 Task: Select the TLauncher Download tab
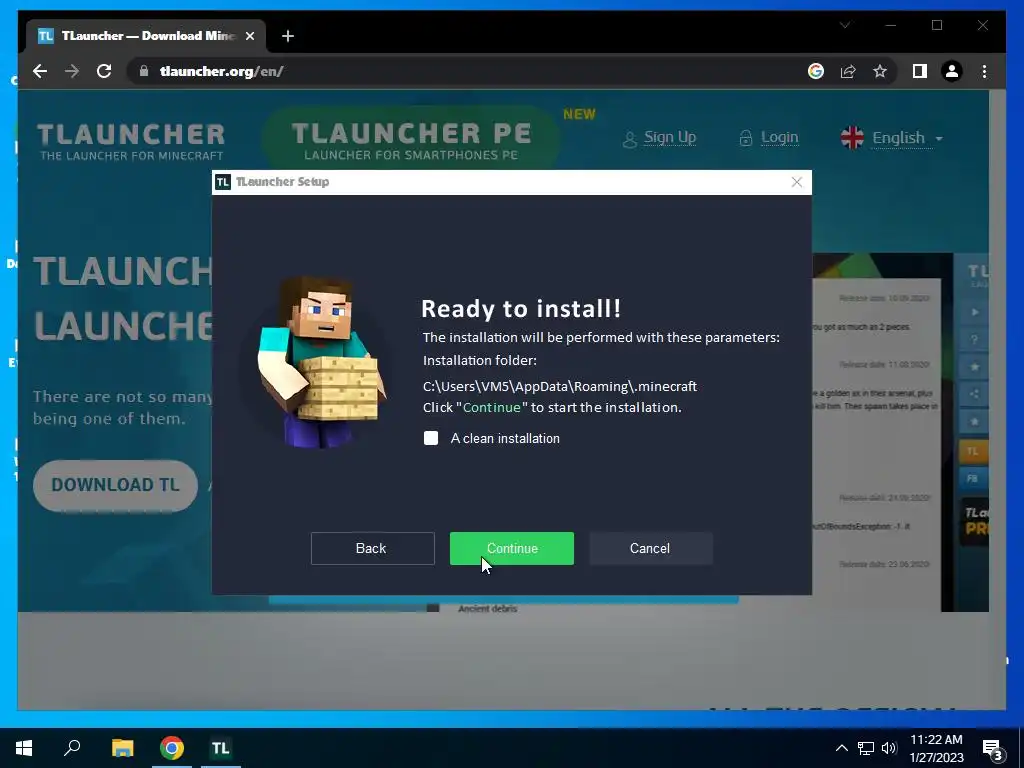pyautogui.click(x=146, y=36)
